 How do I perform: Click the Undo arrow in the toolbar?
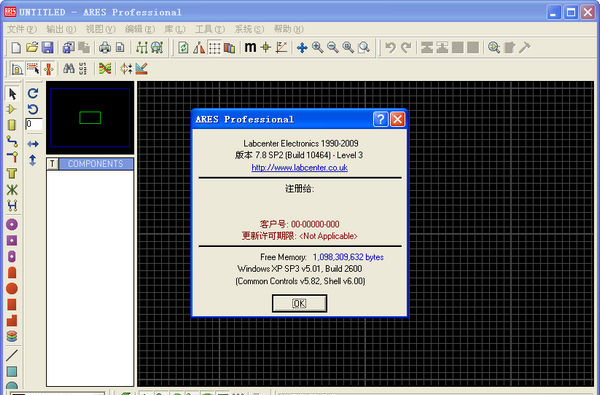[x=390, y=47]
